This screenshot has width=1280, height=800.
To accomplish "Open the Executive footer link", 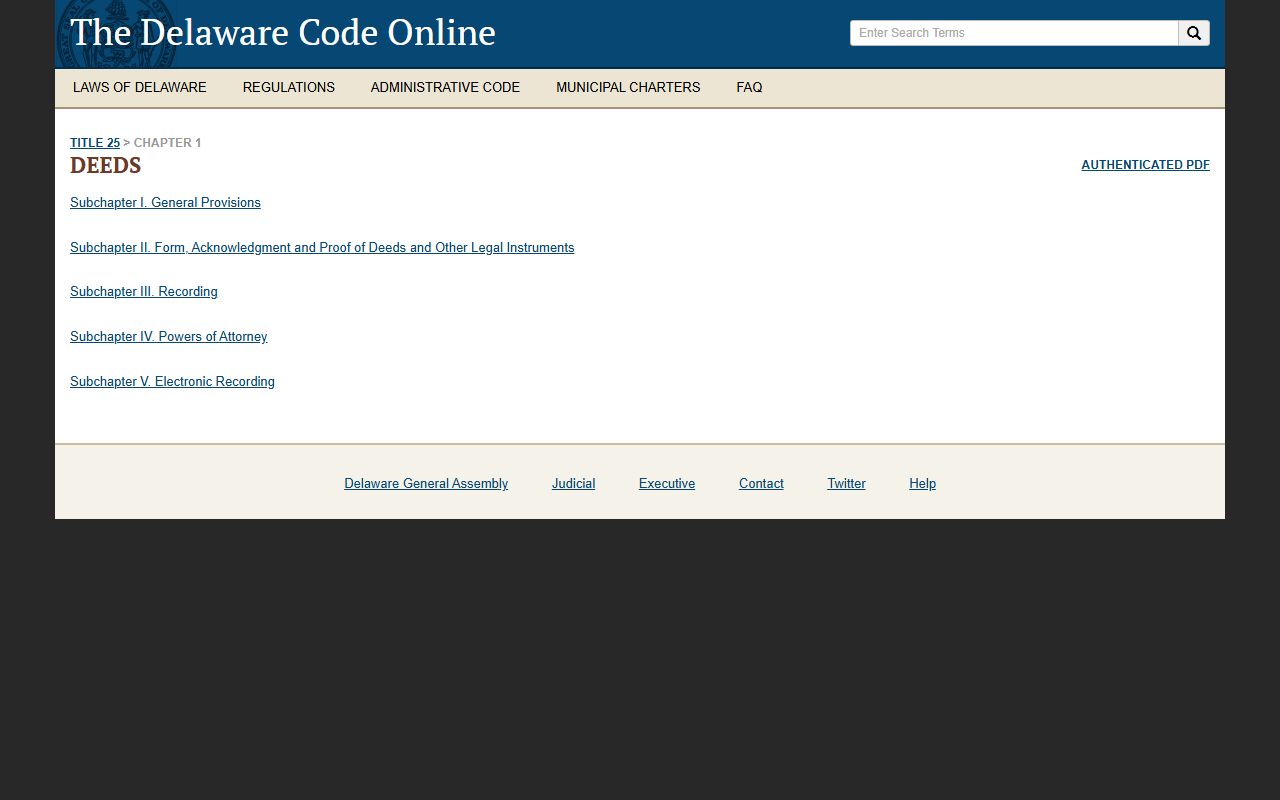I will point(667,484).
